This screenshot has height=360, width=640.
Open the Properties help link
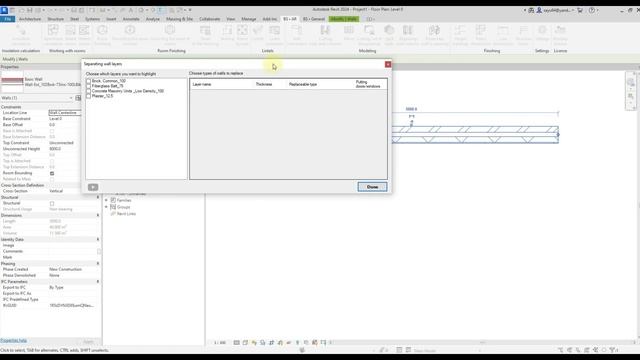[13, 340]
